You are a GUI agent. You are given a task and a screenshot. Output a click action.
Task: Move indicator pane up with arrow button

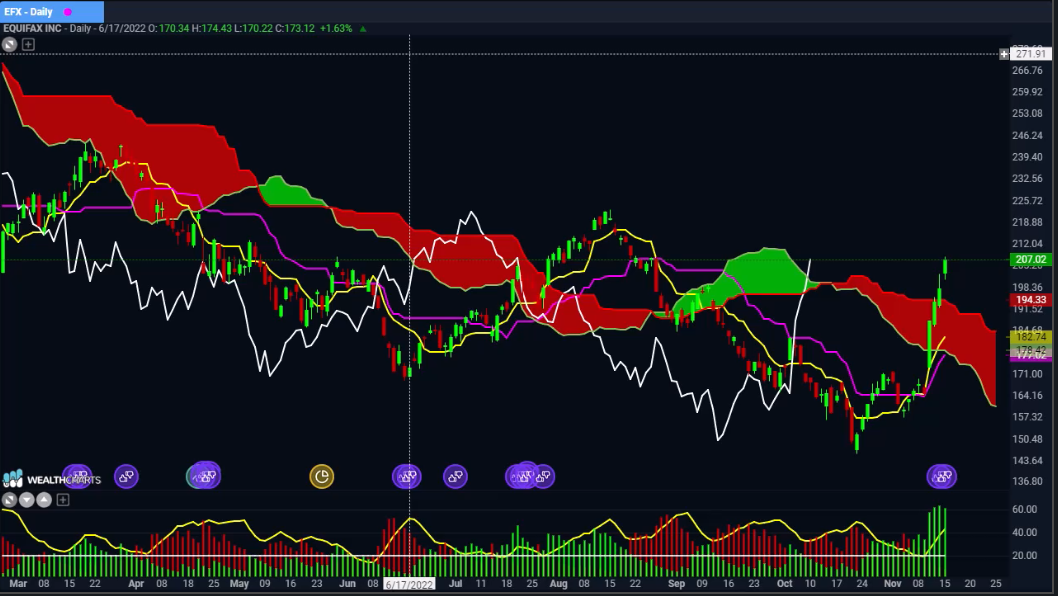[44, 499]
